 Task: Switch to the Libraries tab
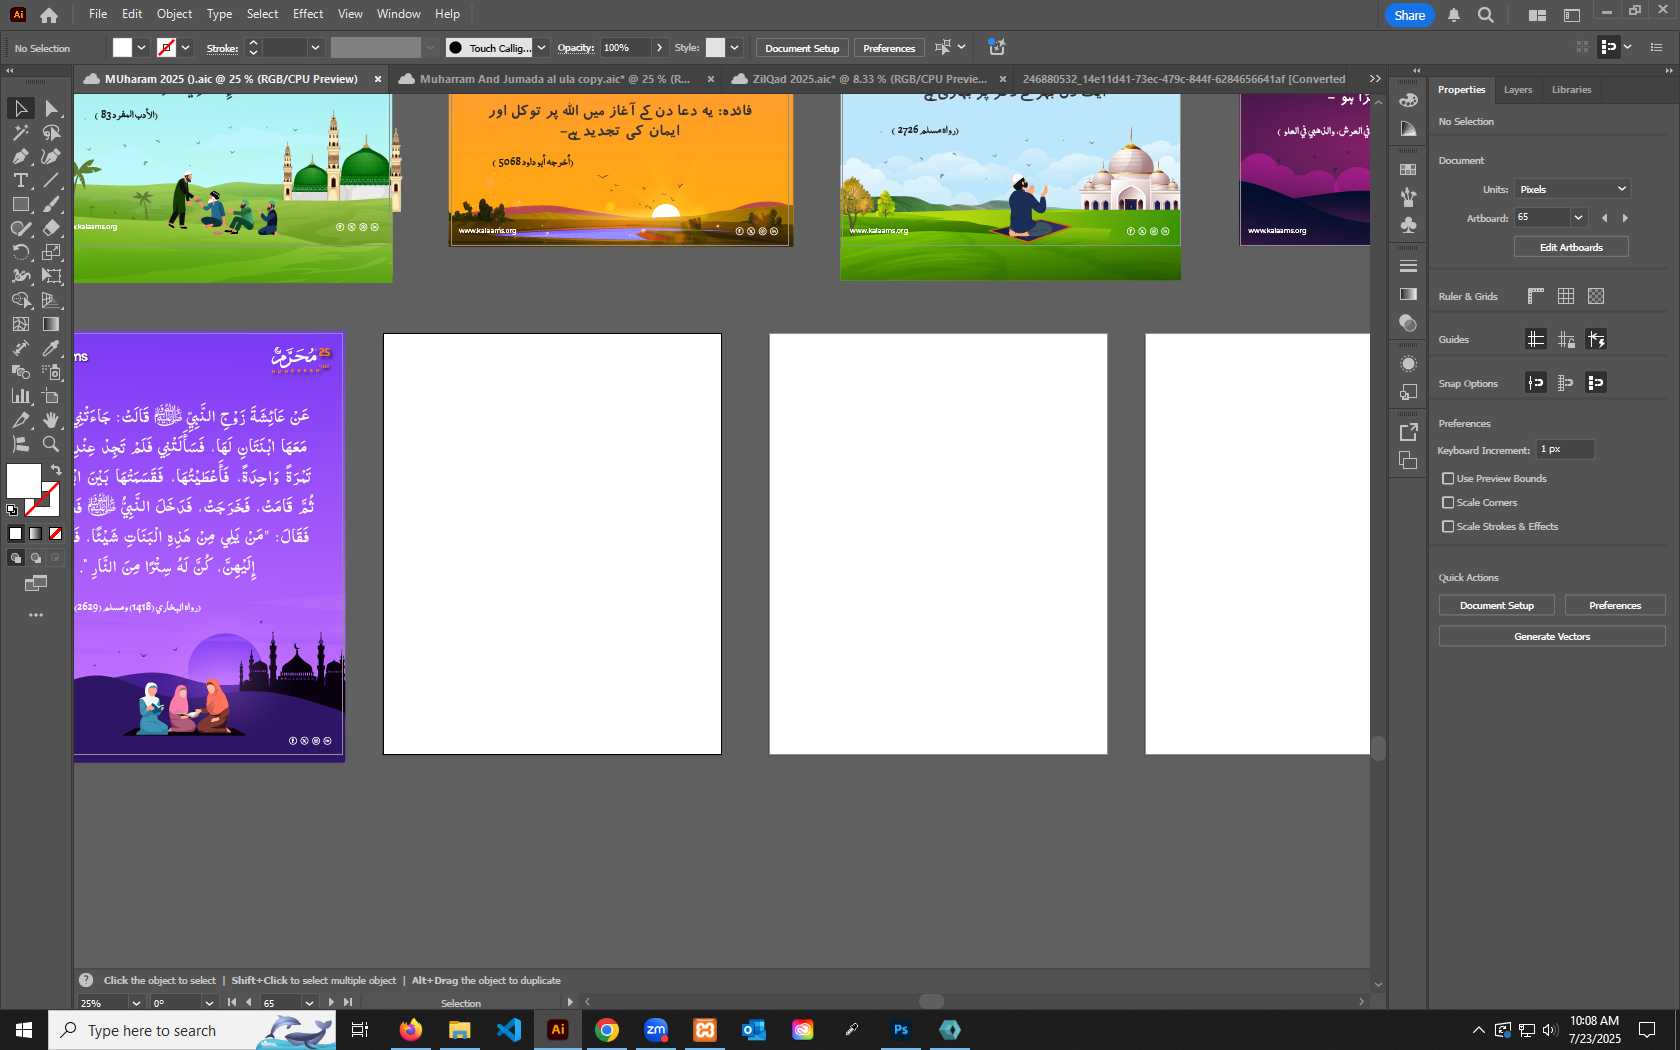pos(1571,90)
